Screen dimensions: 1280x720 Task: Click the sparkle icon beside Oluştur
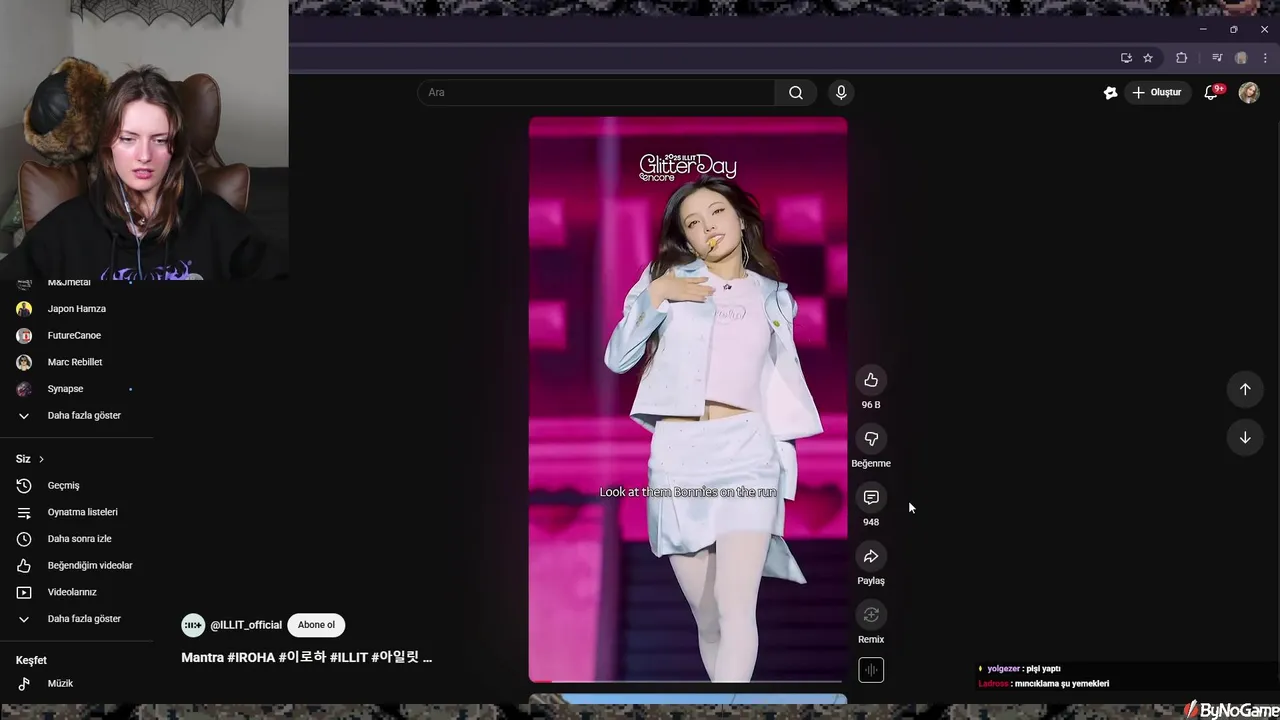click(x=1110, y=92)
